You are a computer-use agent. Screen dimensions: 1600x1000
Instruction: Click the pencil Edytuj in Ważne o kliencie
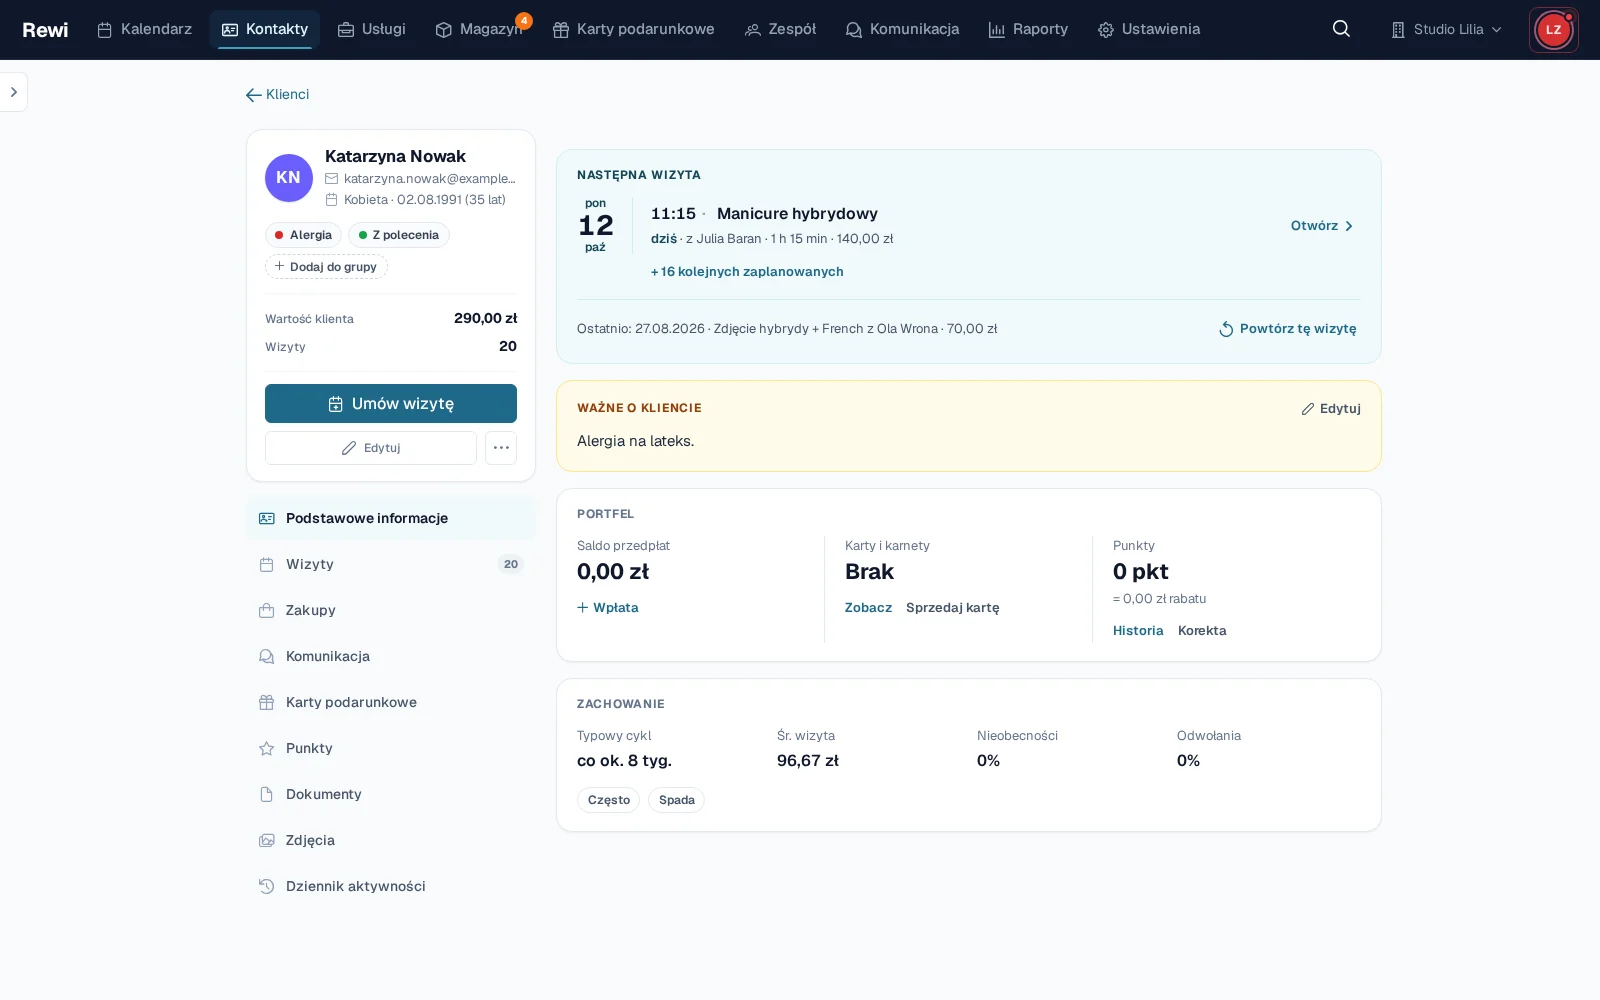pos(1330,408)
